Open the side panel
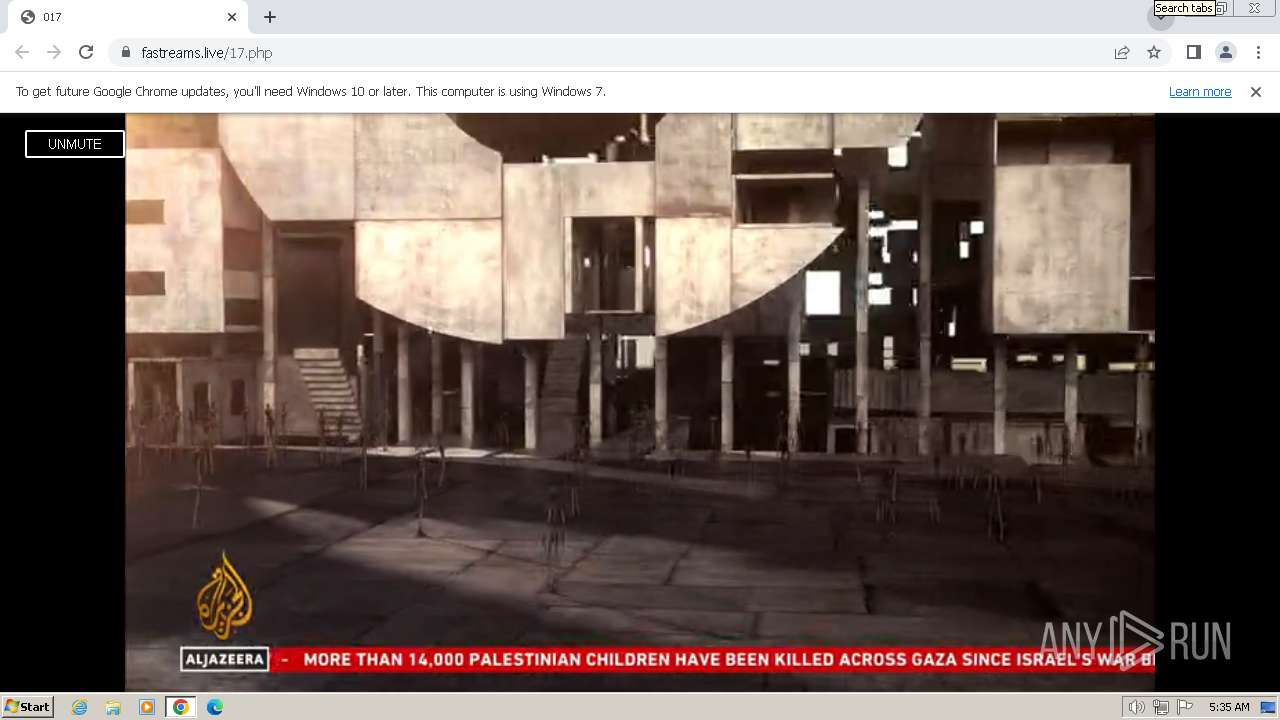1280x720 pixels. coord(1193,52)
